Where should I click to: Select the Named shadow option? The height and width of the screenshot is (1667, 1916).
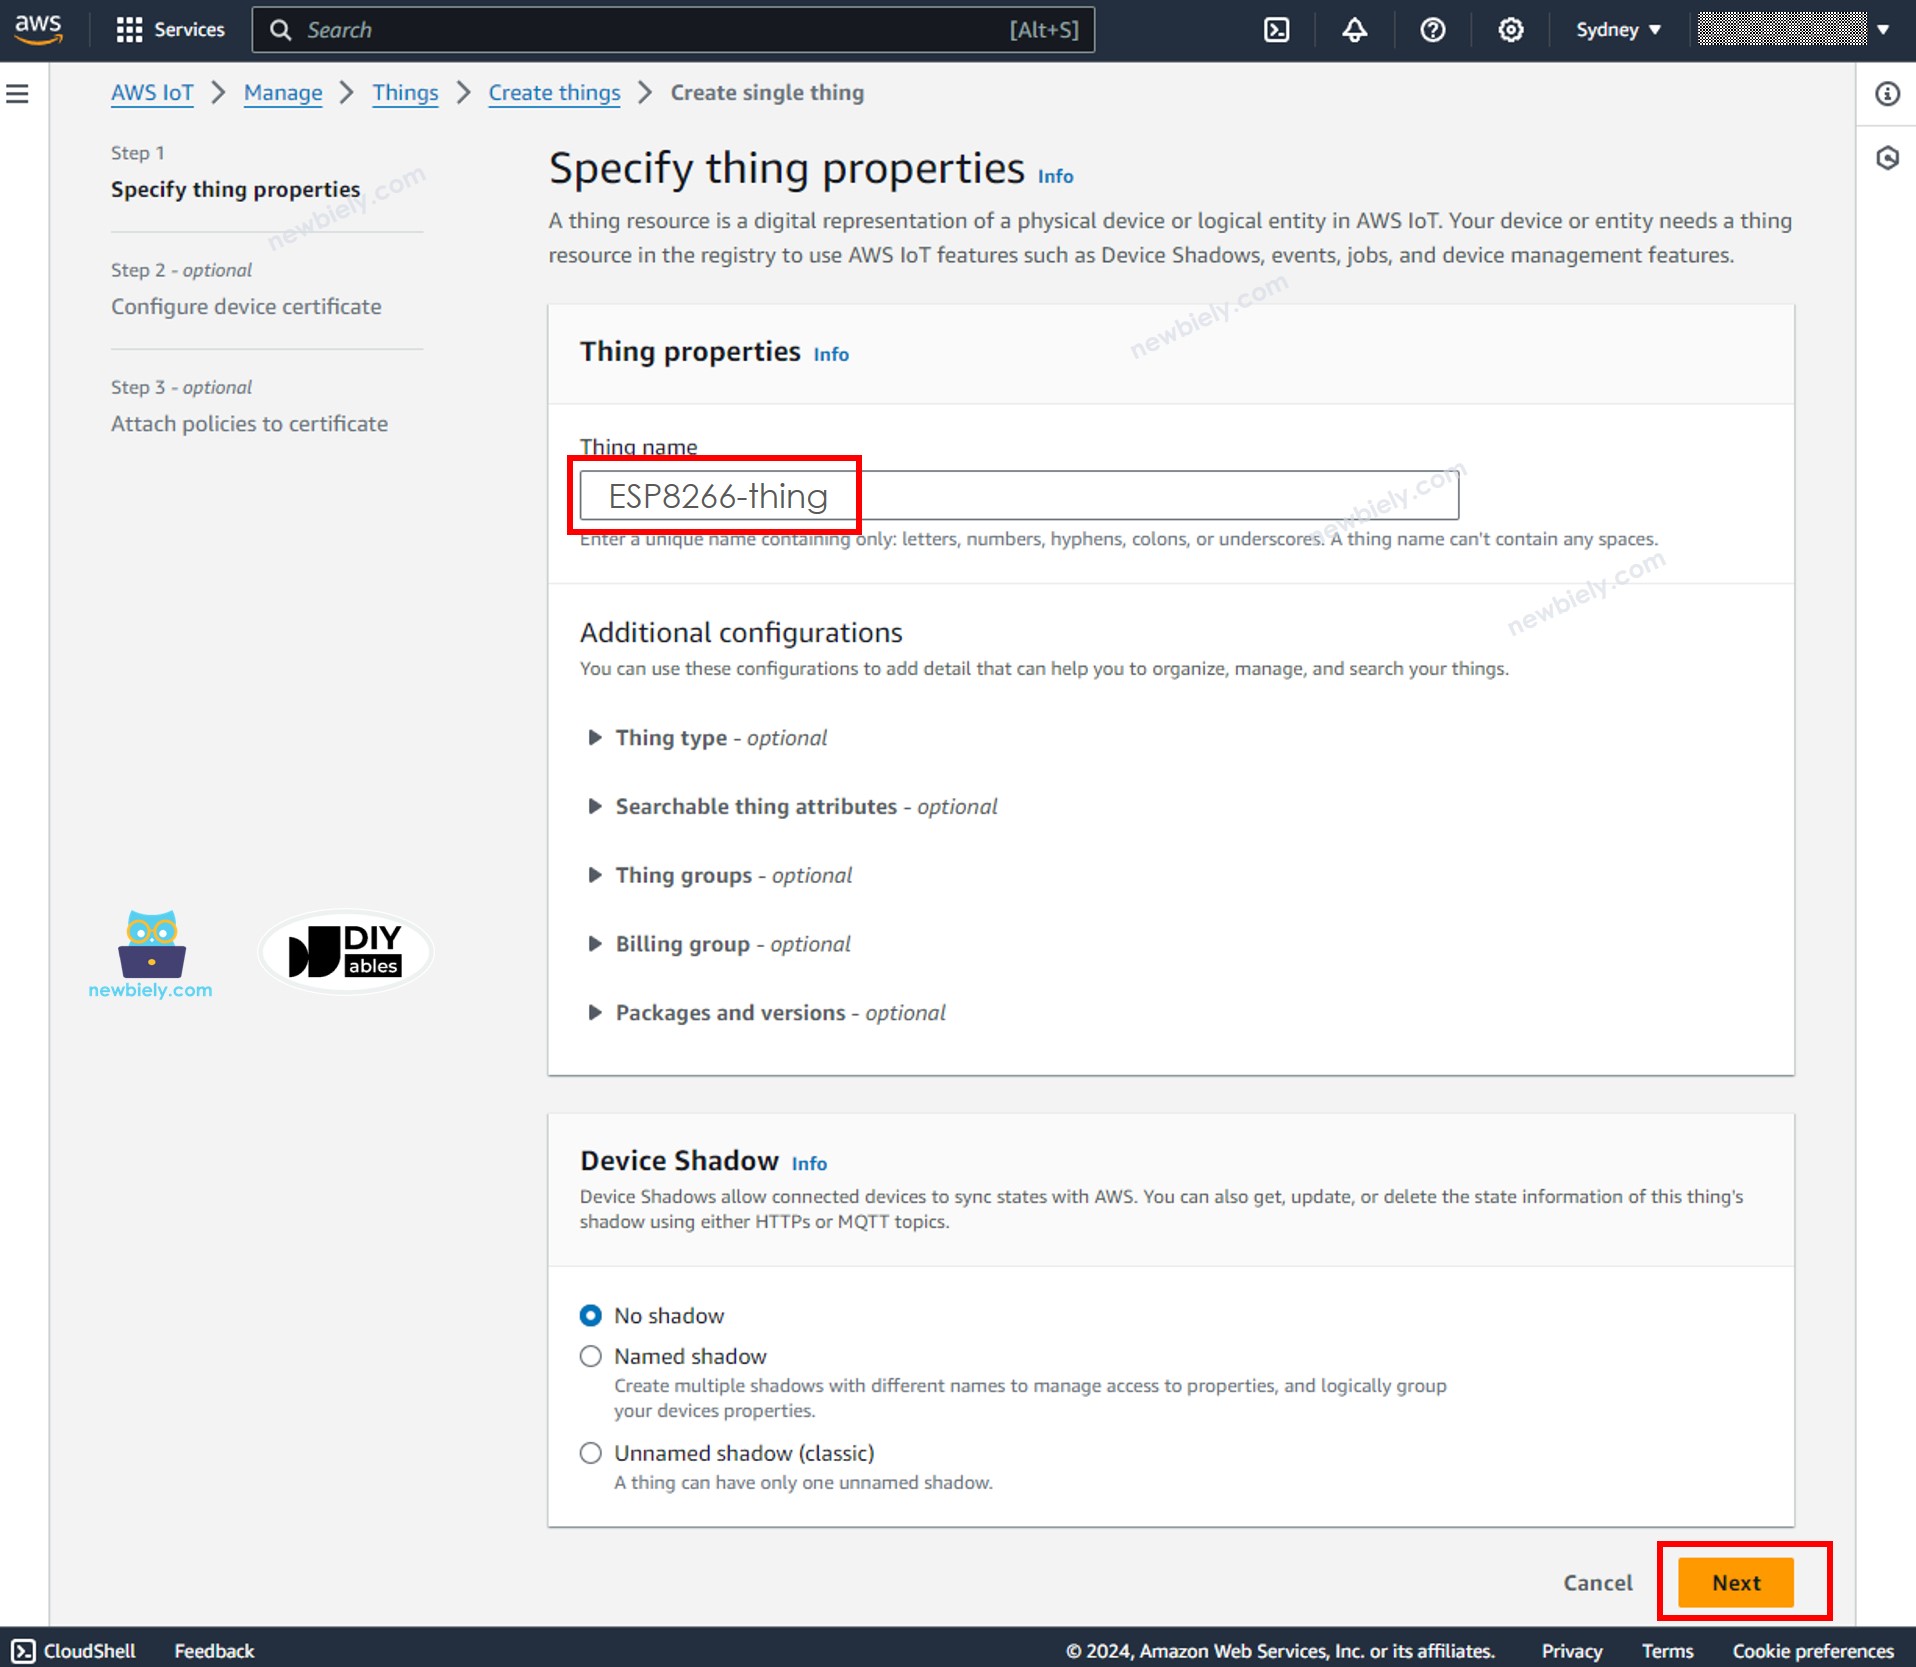click(590, 1355)
